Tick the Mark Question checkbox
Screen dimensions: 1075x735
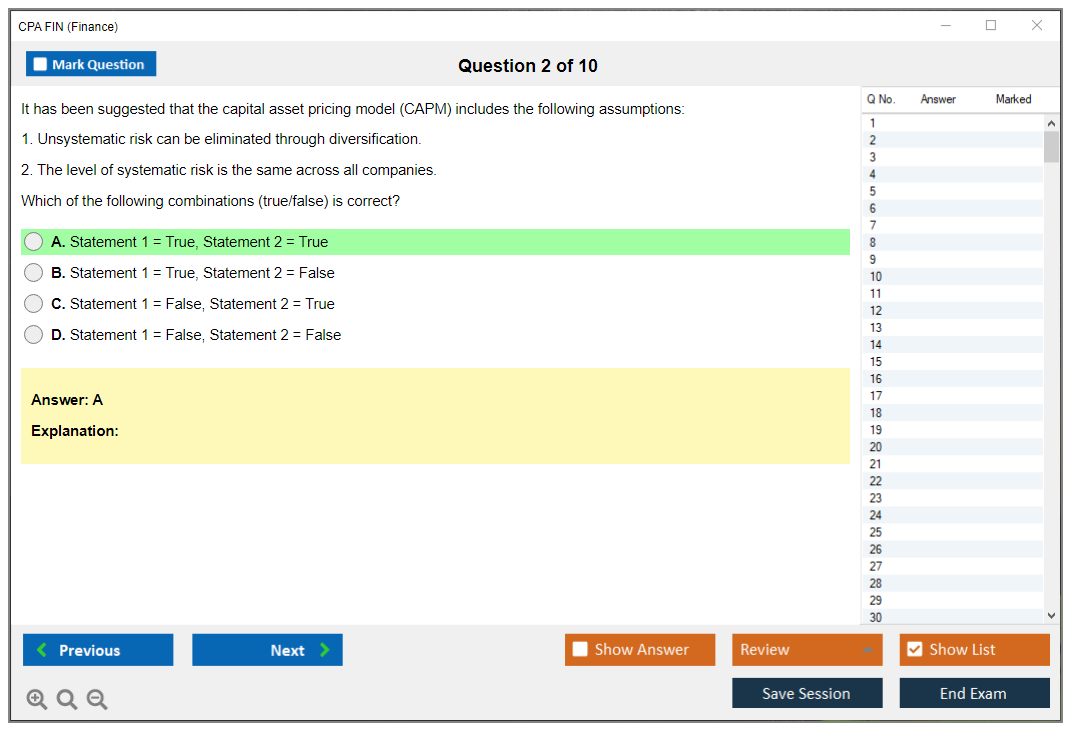[x=41, y=64]
